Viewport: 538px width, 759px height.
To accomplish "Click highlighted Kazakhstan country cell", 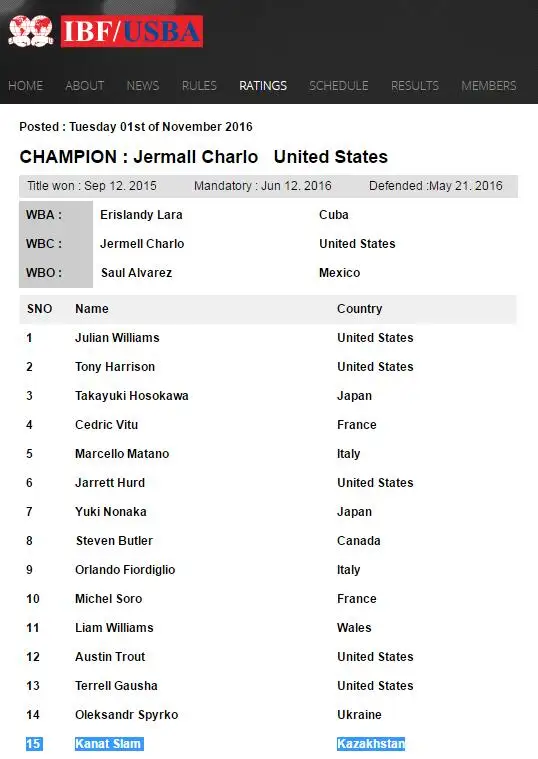I will pos(371,744).
